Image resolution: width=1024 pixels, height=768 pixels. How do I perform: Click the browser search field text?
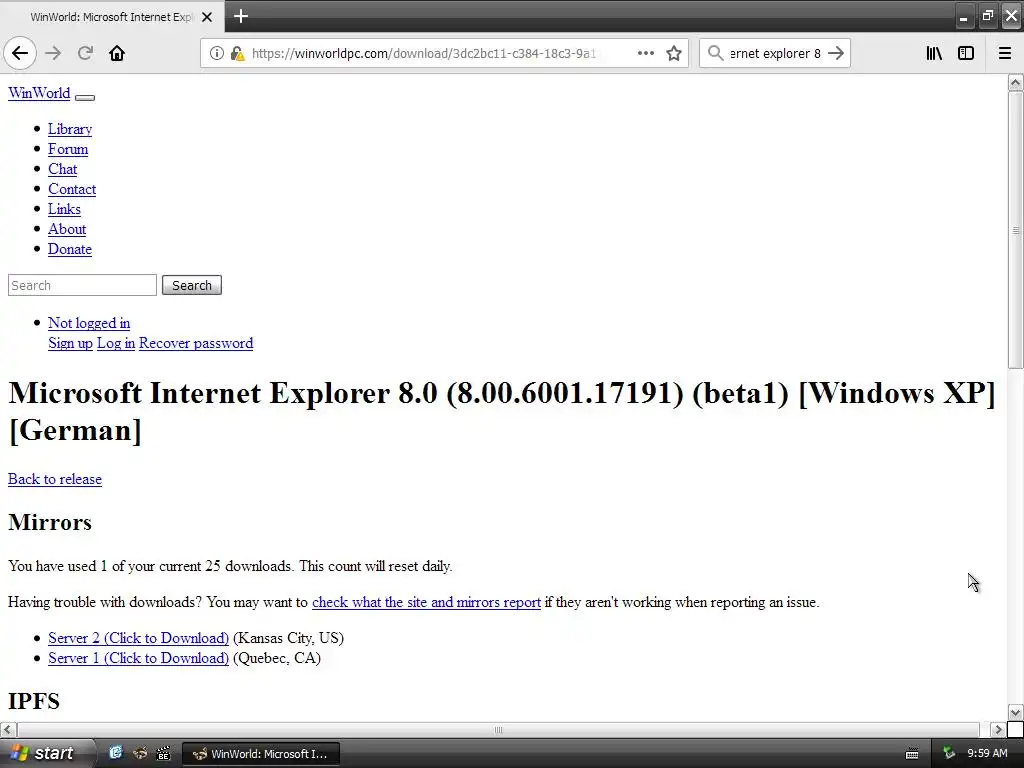pos(775,53)
